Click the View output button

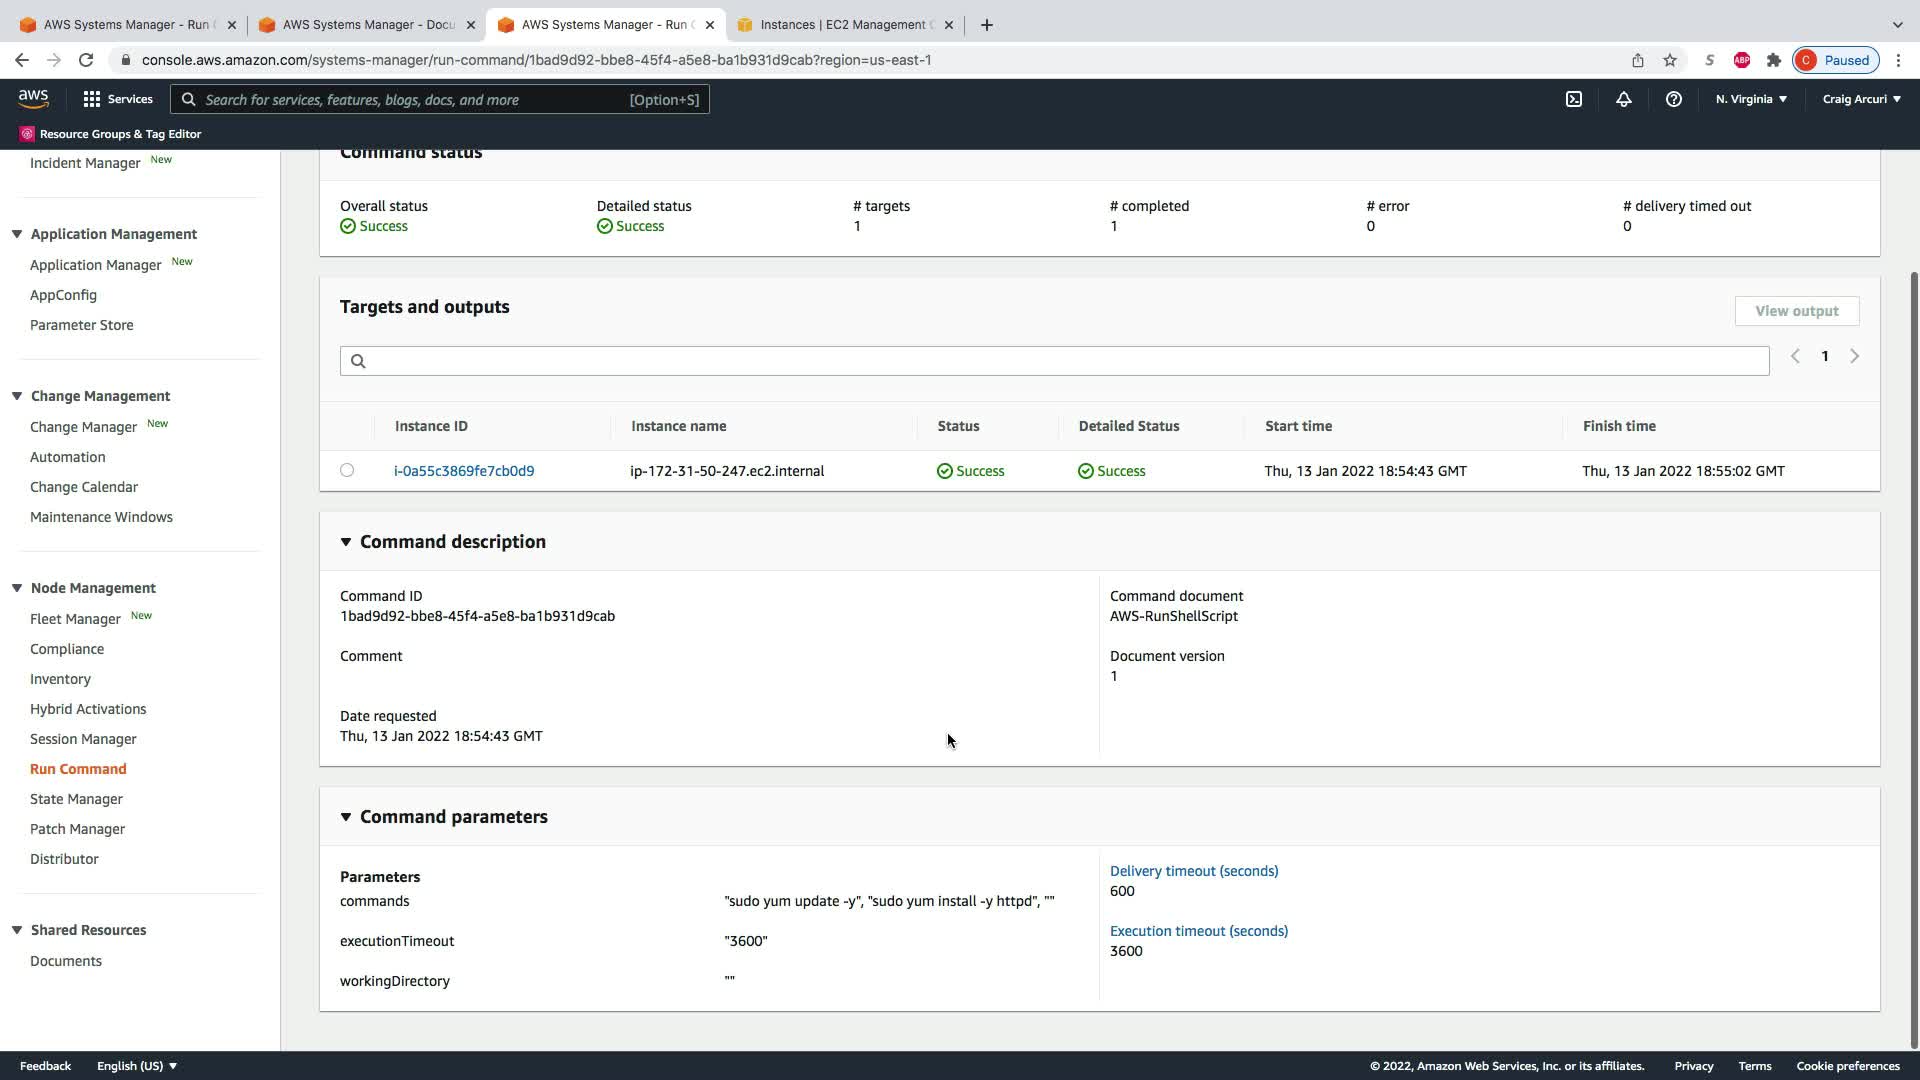click(x=1796, y=311)
